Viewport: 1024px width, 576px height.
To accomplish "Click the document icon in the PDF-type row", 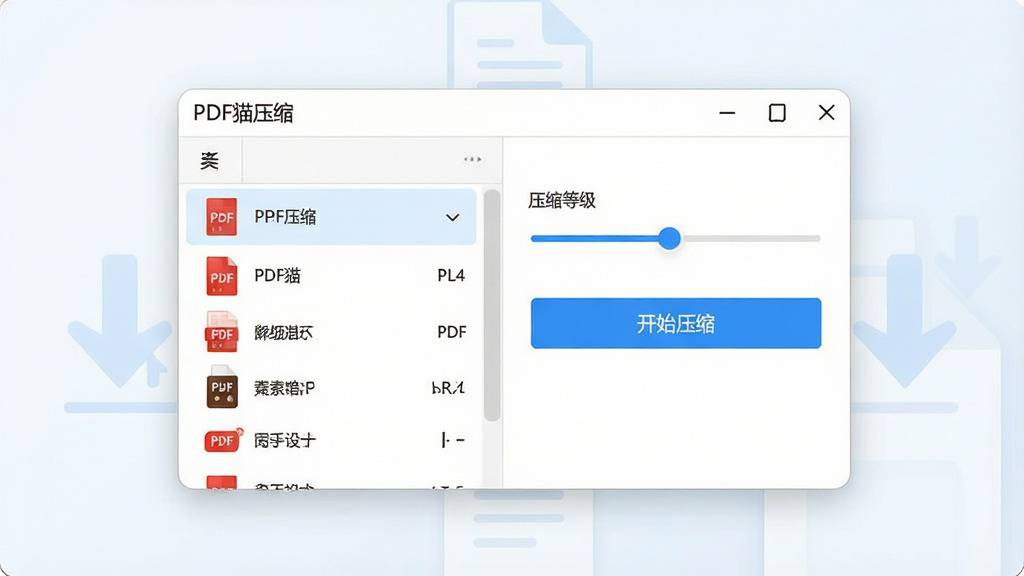I will [221, 332].
